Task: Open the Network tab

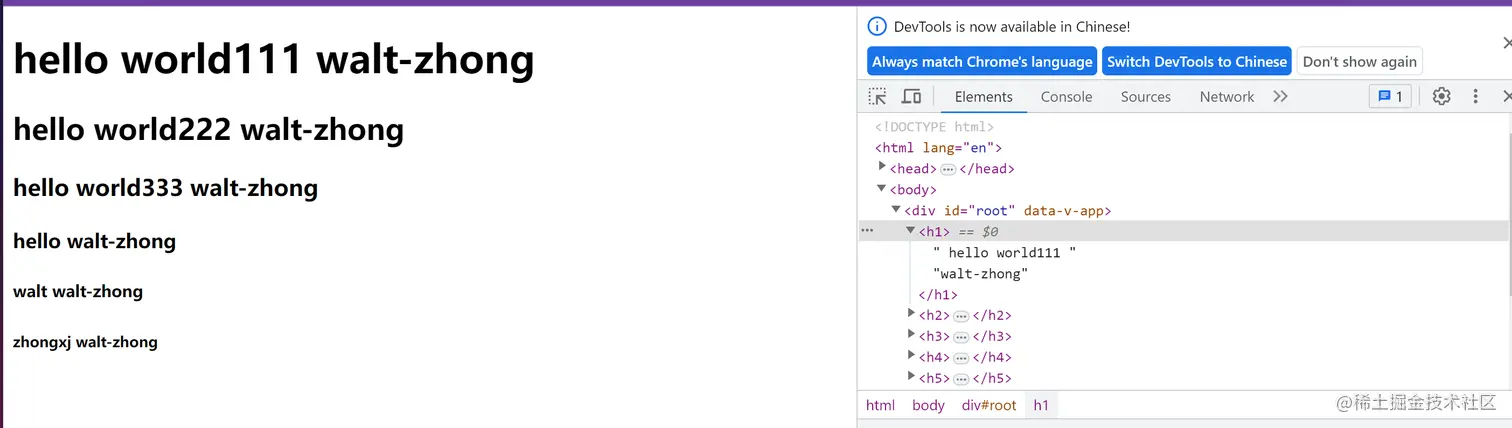Action: click(x=1227, y=96)
